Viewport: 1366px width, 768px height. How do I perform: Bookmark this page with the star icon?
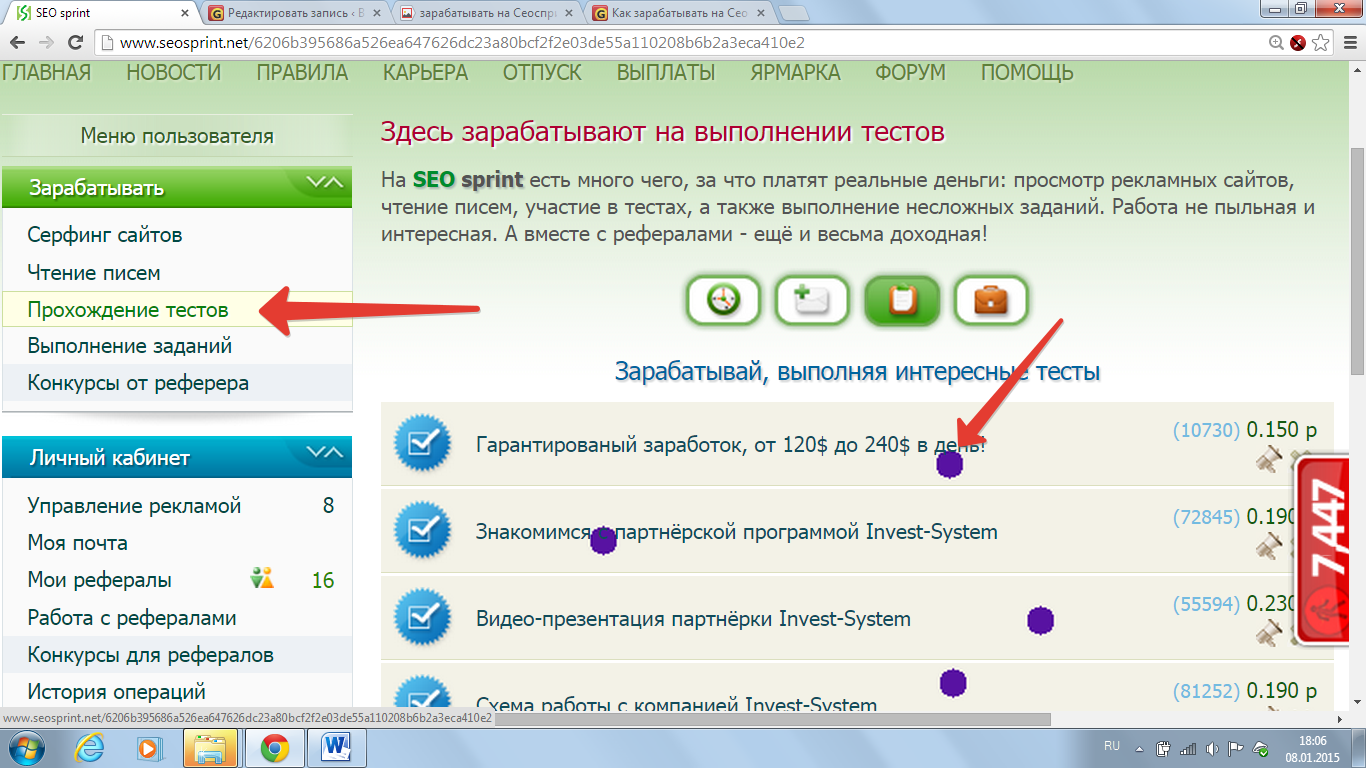point(1321,43)
